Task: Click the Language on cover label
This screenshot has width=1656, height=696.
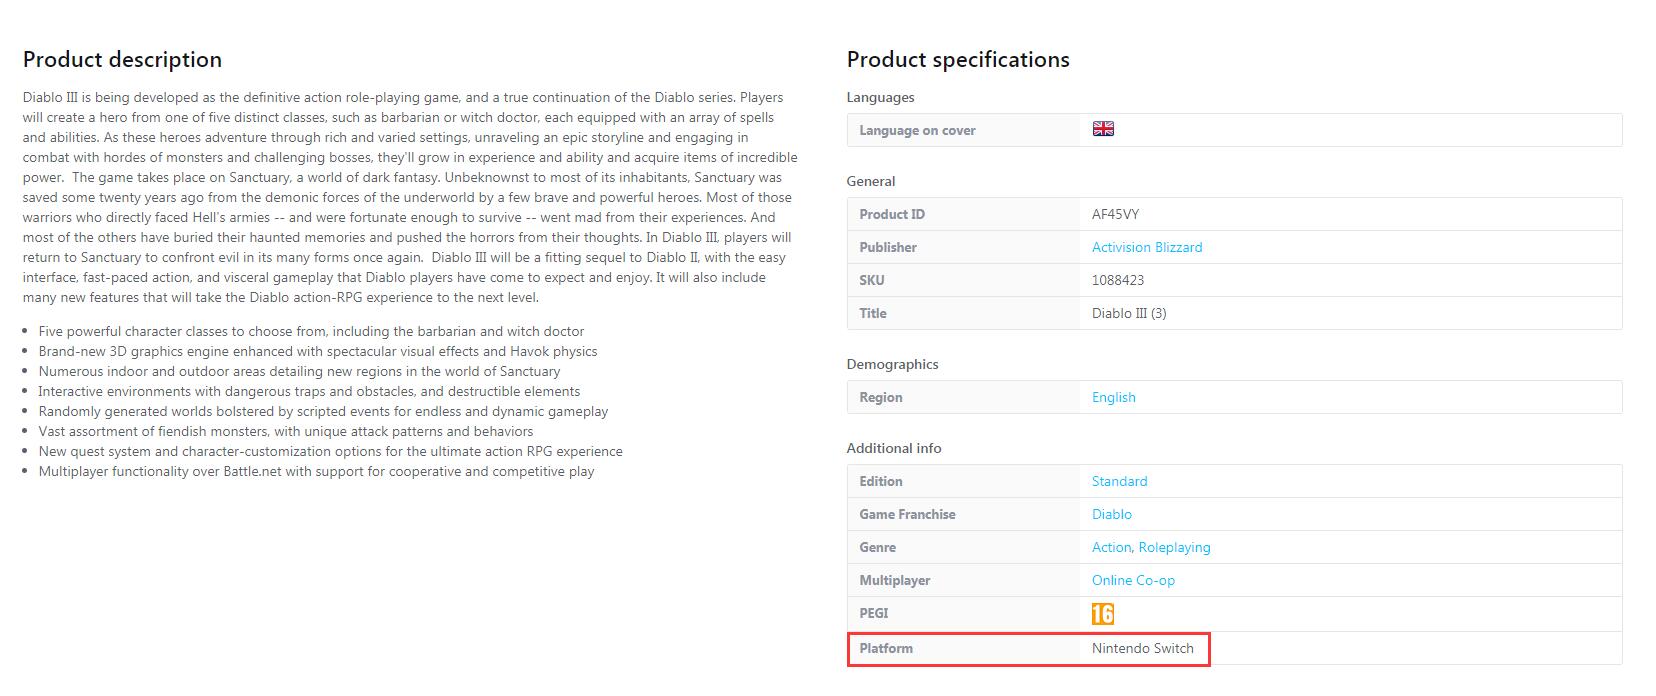Action: tap(916, 130)
